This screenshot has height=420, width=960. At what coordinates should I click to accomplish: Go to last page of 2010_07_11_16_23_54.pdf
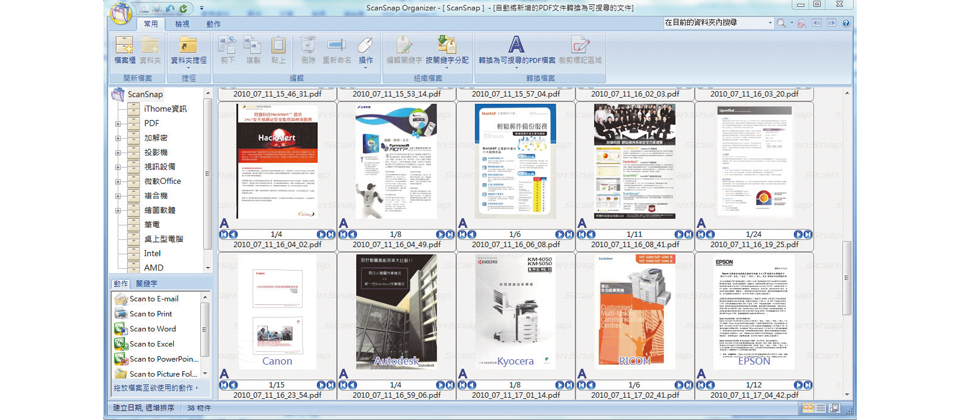click(331, 385)
